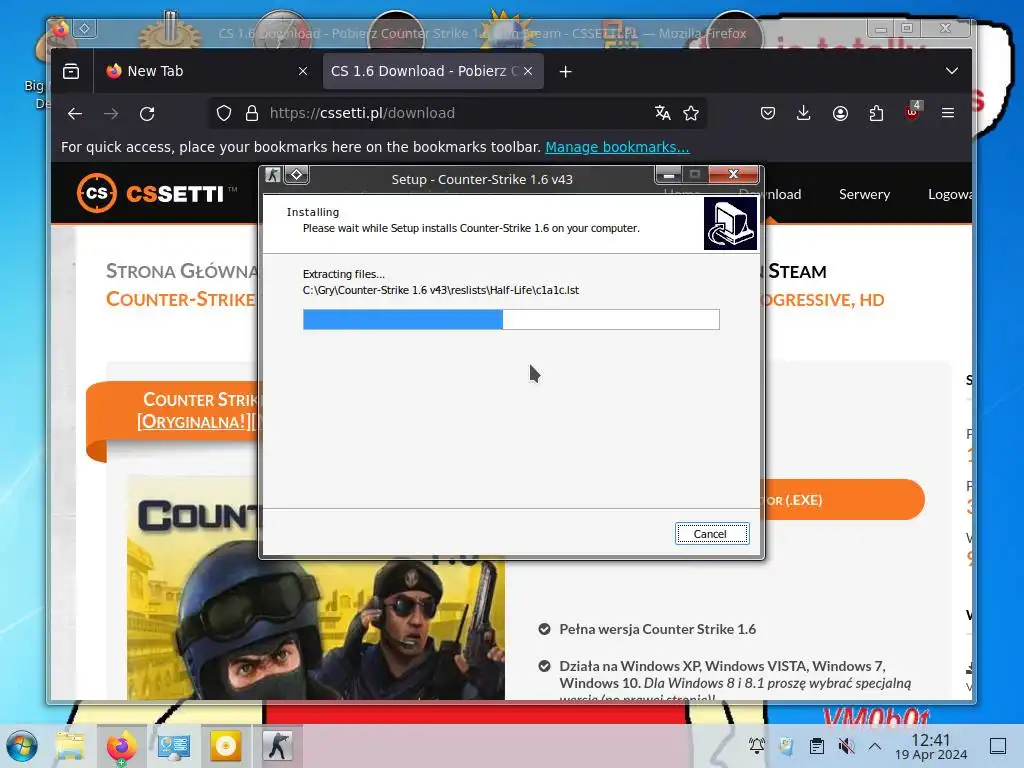Click the Strona Główna heading link
The width and height of the screenshot is (1024, 768).
coord(182,270)
